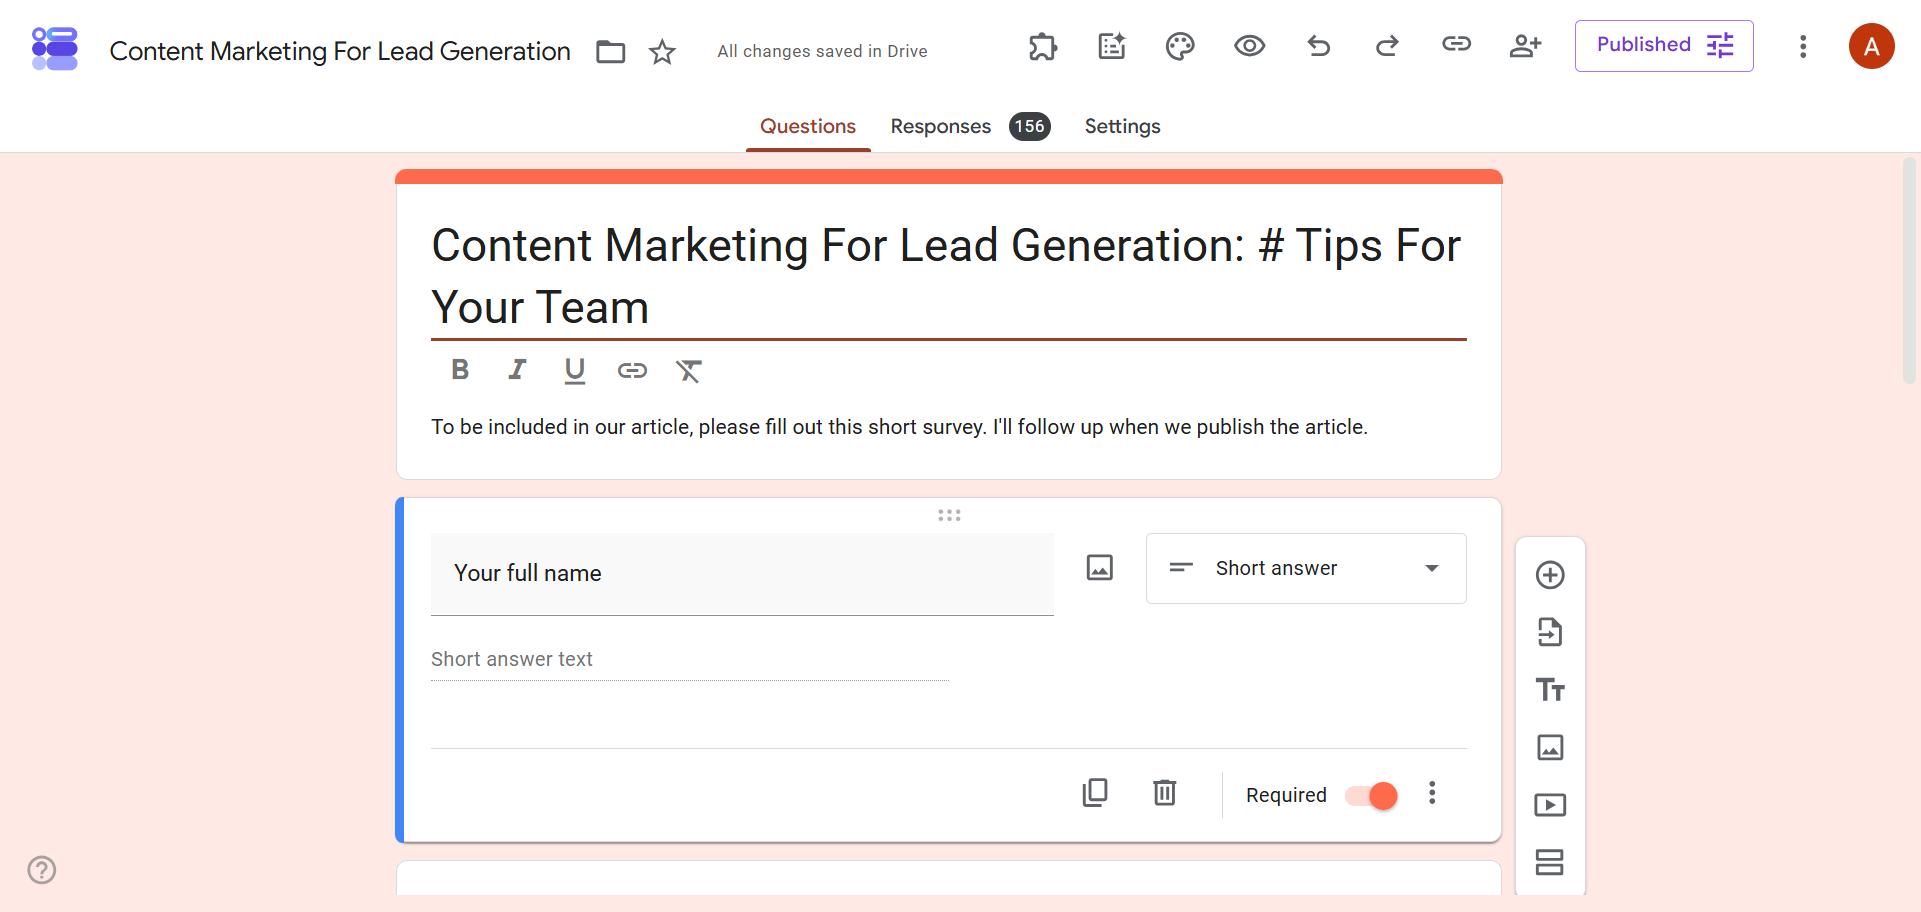Switch to the Questions tab

click(808, 127)
